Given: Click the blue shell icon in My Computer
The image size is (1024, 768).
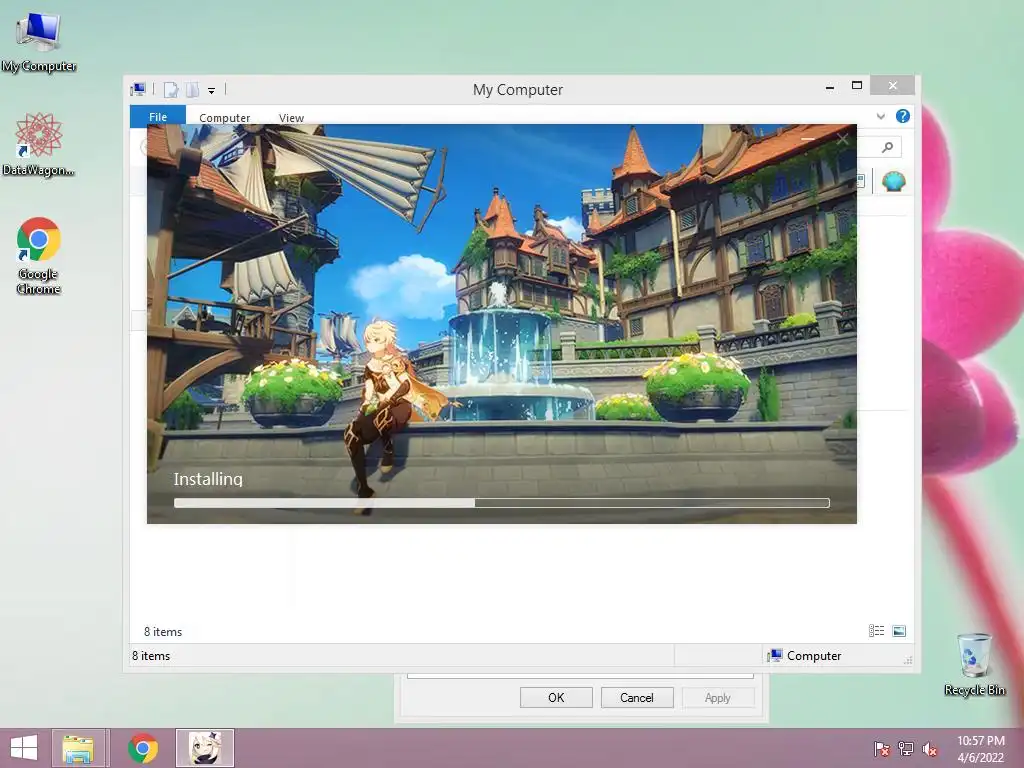Looking at the screenshot, I should pyautogui.click(x=893, y=181).
